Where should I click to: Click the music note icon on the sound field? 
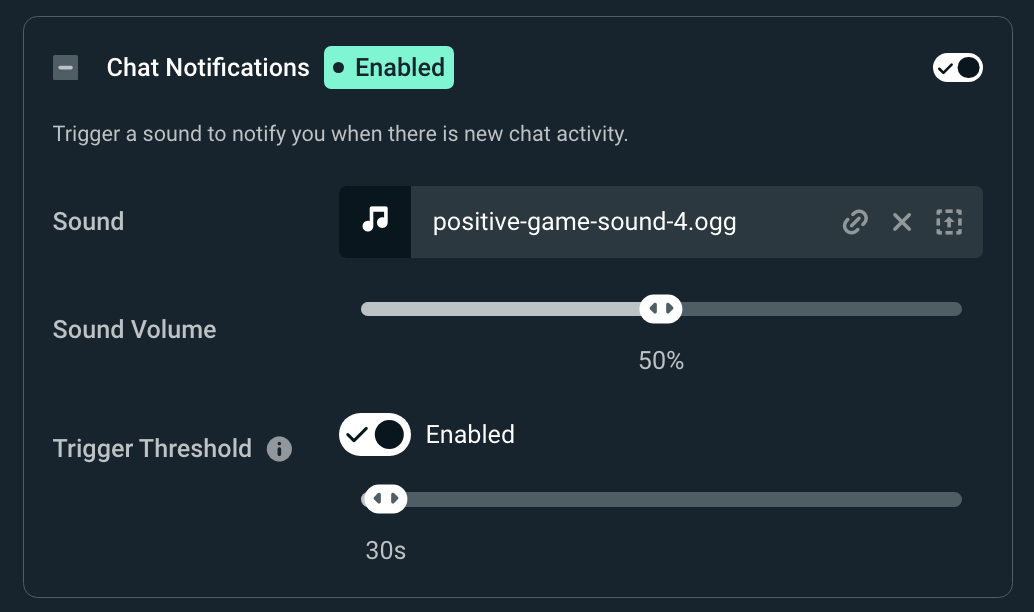coord(375,221)
